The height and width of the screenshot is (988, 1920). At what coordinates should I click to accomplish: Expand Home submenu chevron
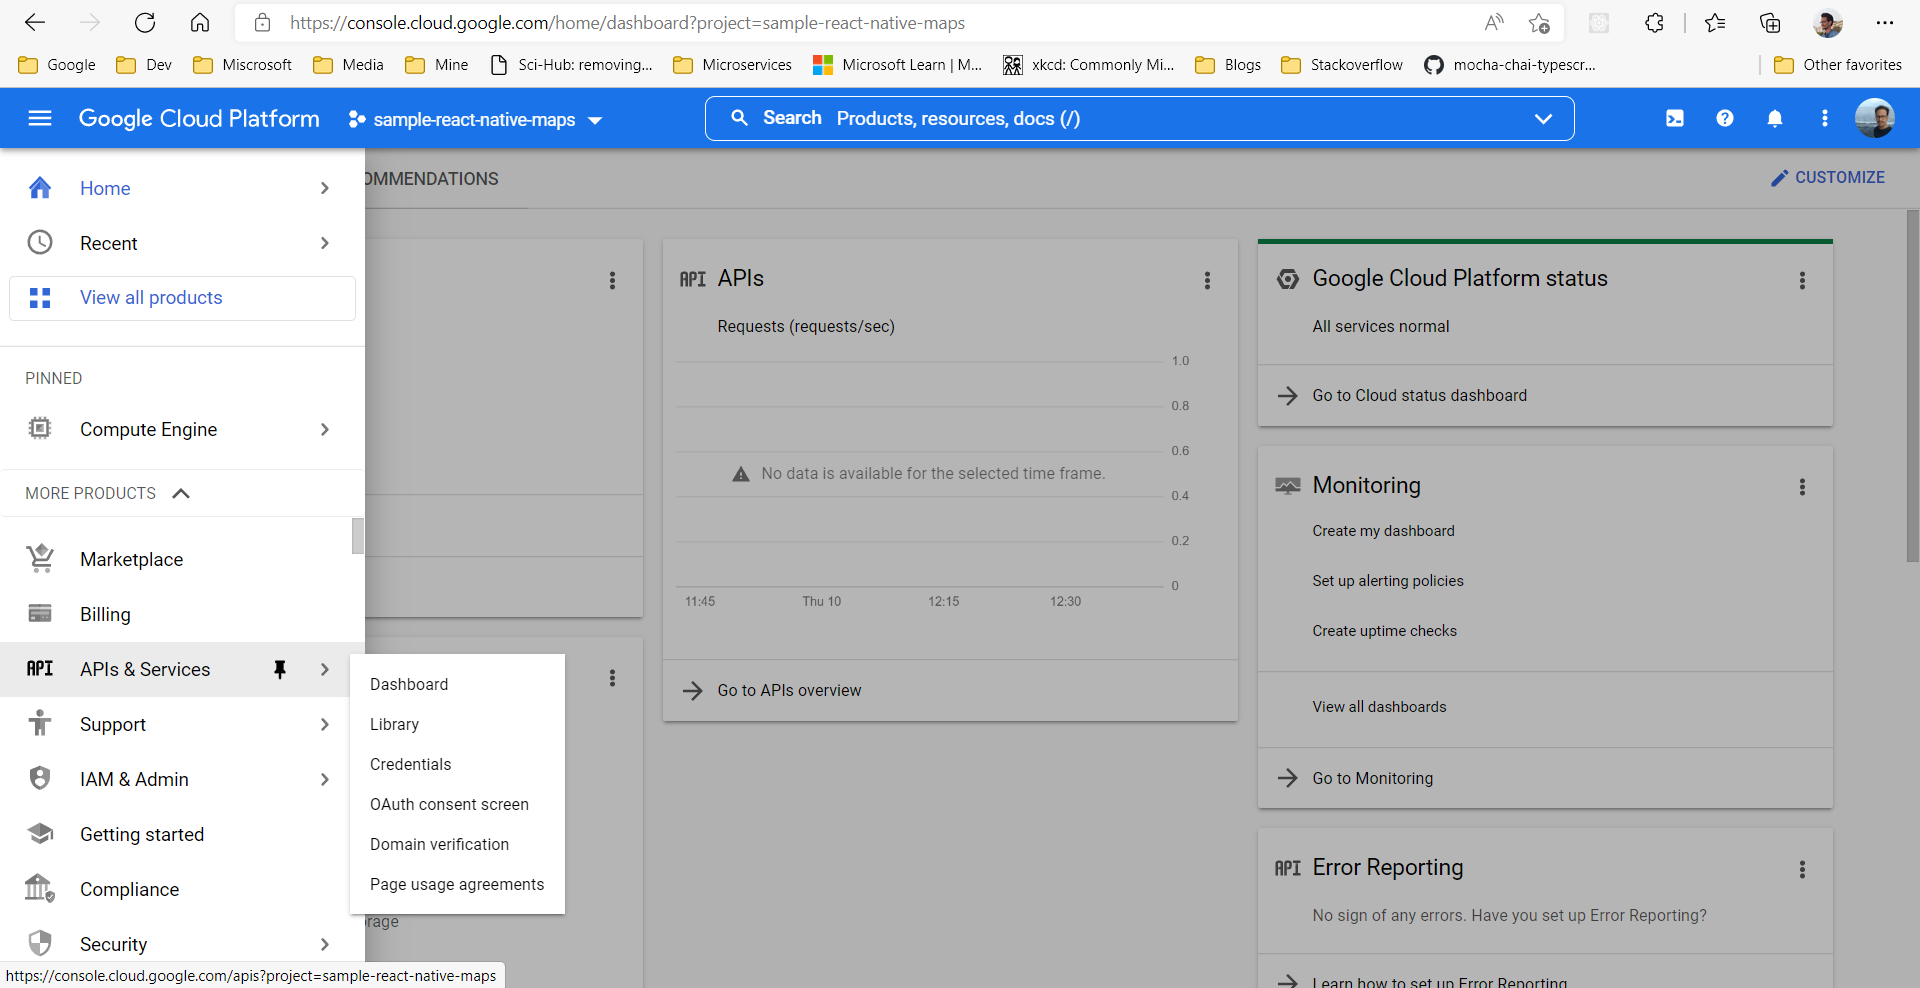click(325, 188)
